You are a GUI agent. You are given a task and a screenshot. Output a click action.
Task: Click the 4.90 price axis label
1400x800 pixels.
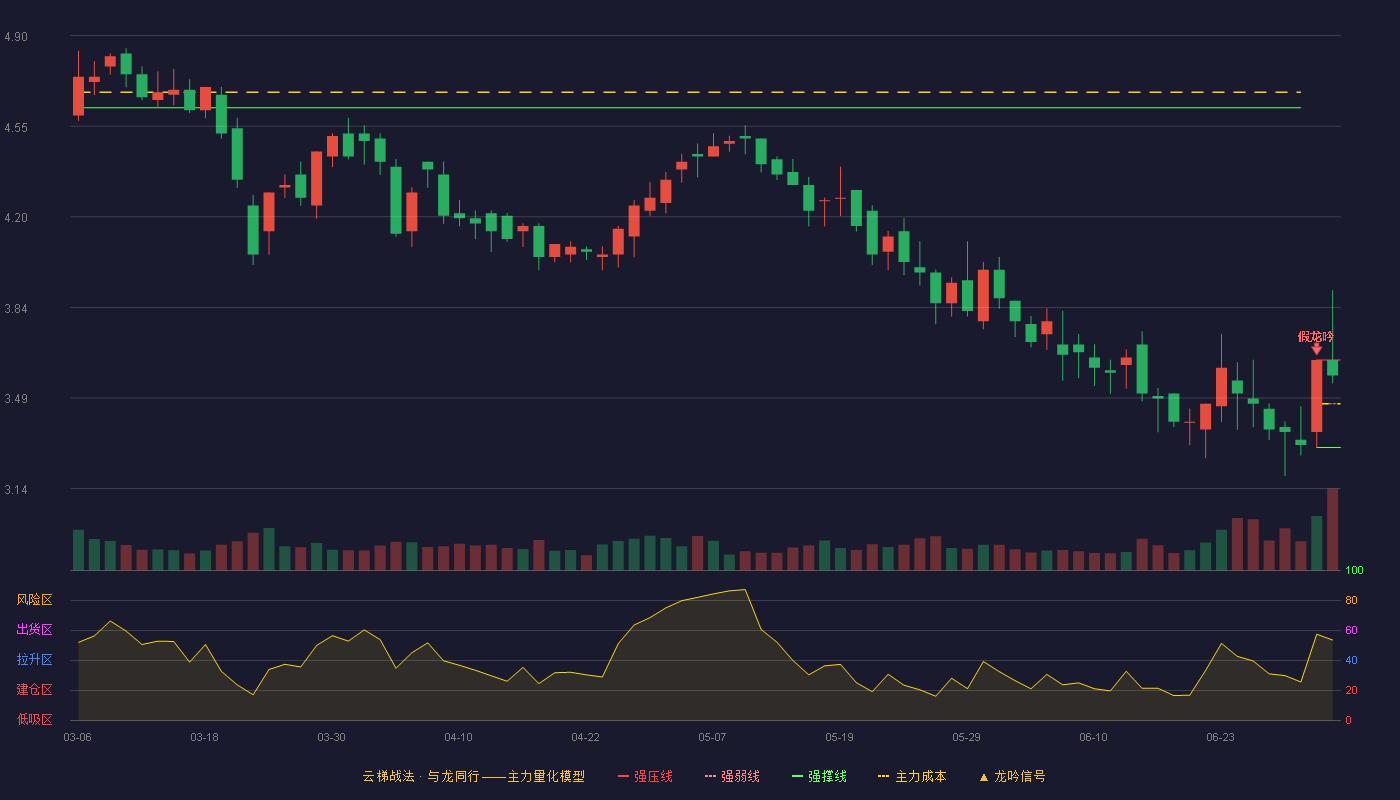[16, 37]
